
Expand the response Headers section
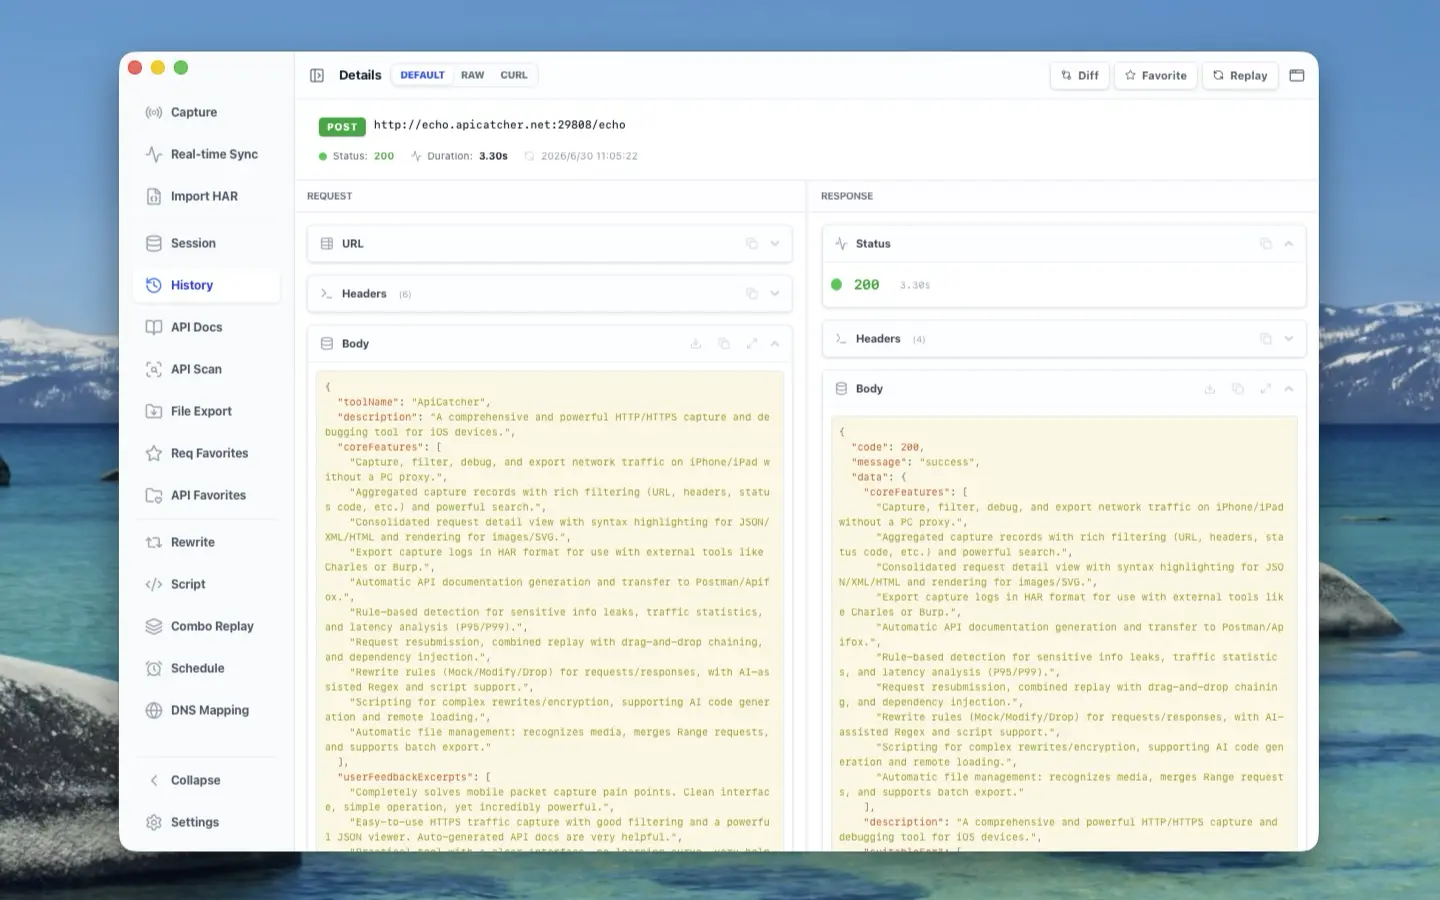click(x=1289, y=339)
